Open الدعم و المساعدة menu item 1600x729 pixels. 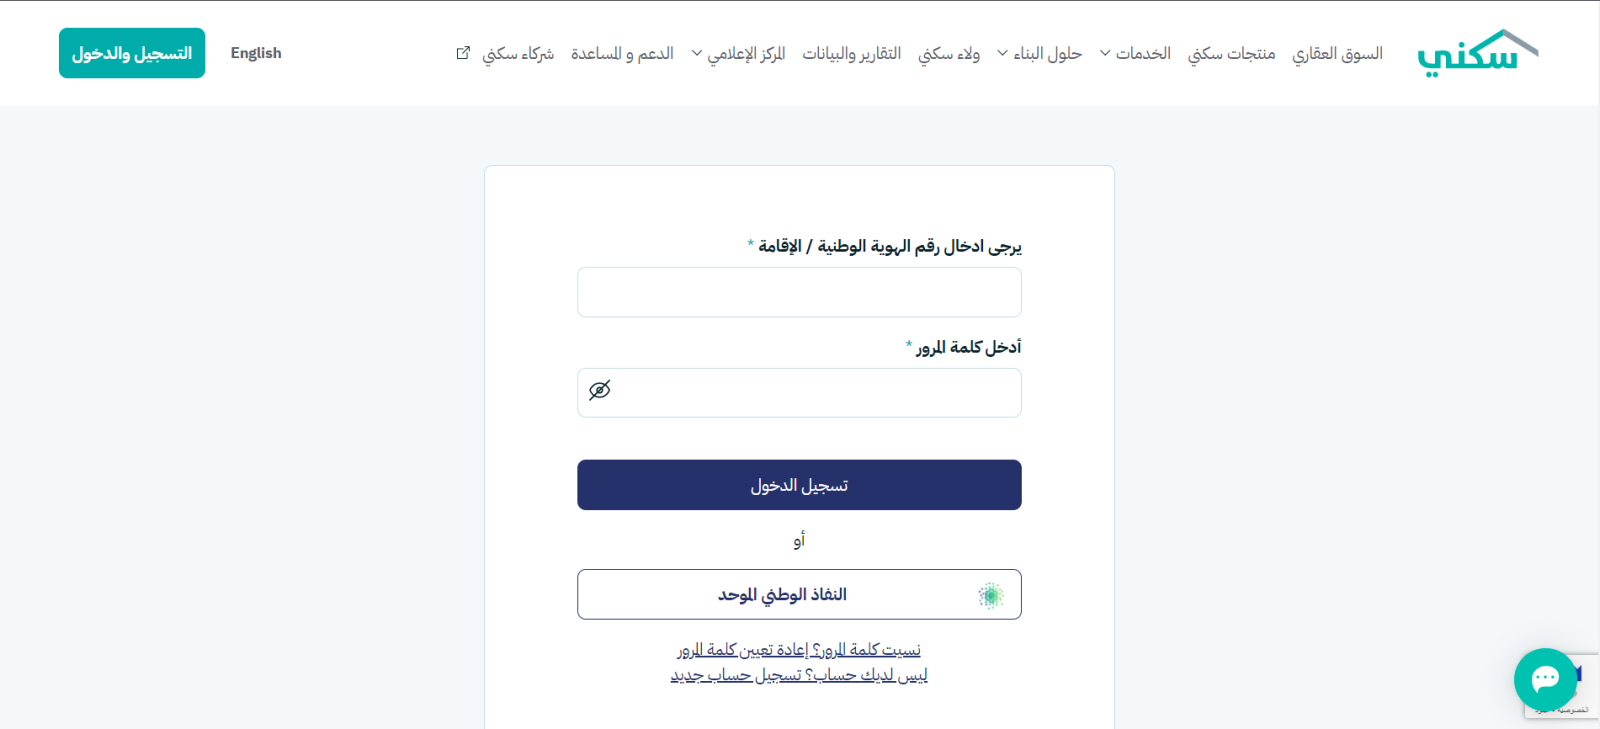pyautogui.click(x=622, y=53)
